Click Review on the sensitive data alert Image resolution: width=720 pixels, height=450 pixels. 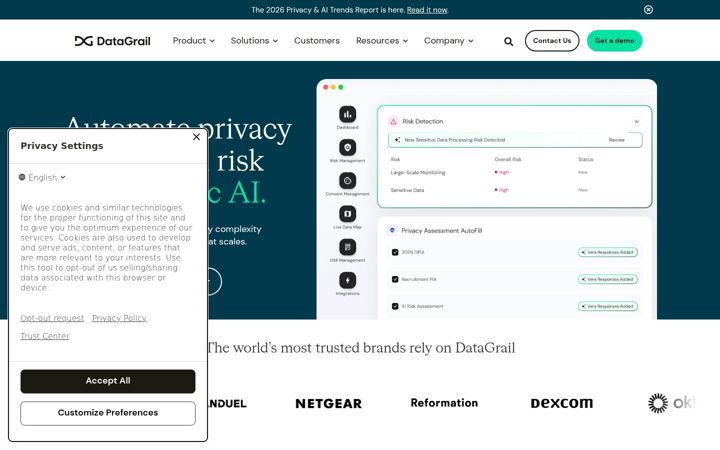pos(616,140)
